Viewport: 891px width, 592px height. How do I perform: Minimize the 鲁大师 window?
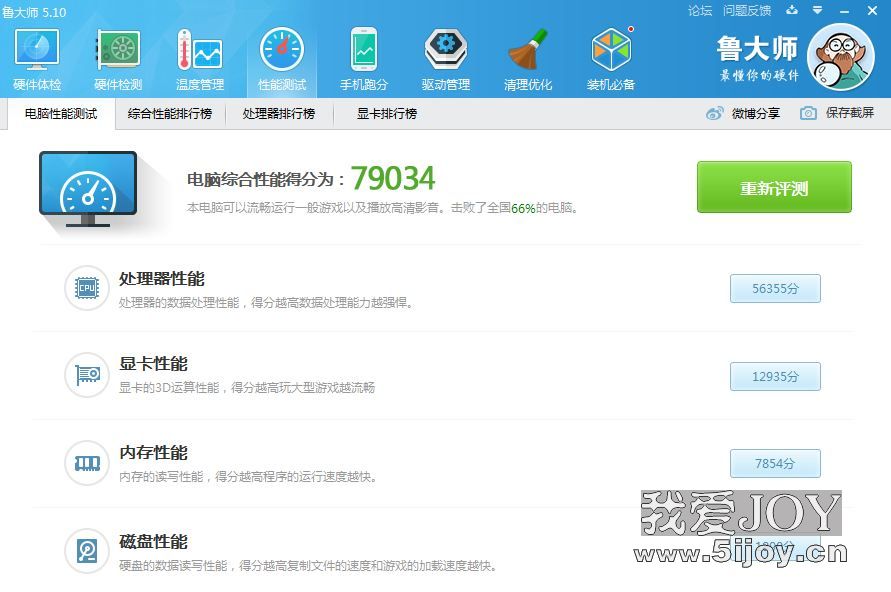[x=844, y=11]
